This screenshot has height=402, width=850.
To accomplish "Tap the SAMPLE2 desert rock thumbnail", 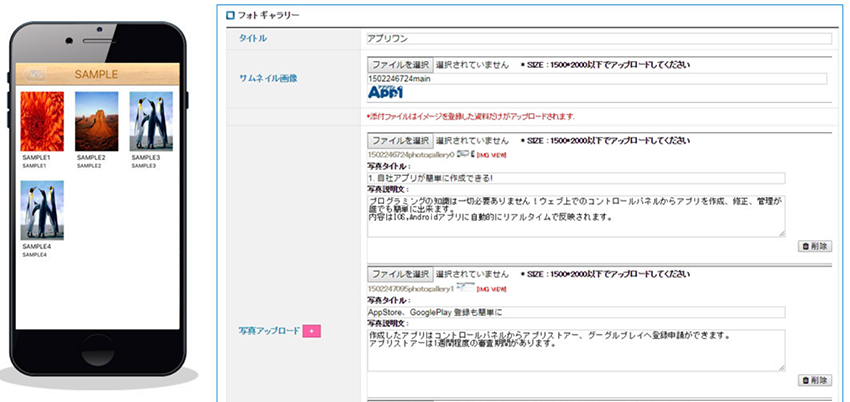I will 96,121.
